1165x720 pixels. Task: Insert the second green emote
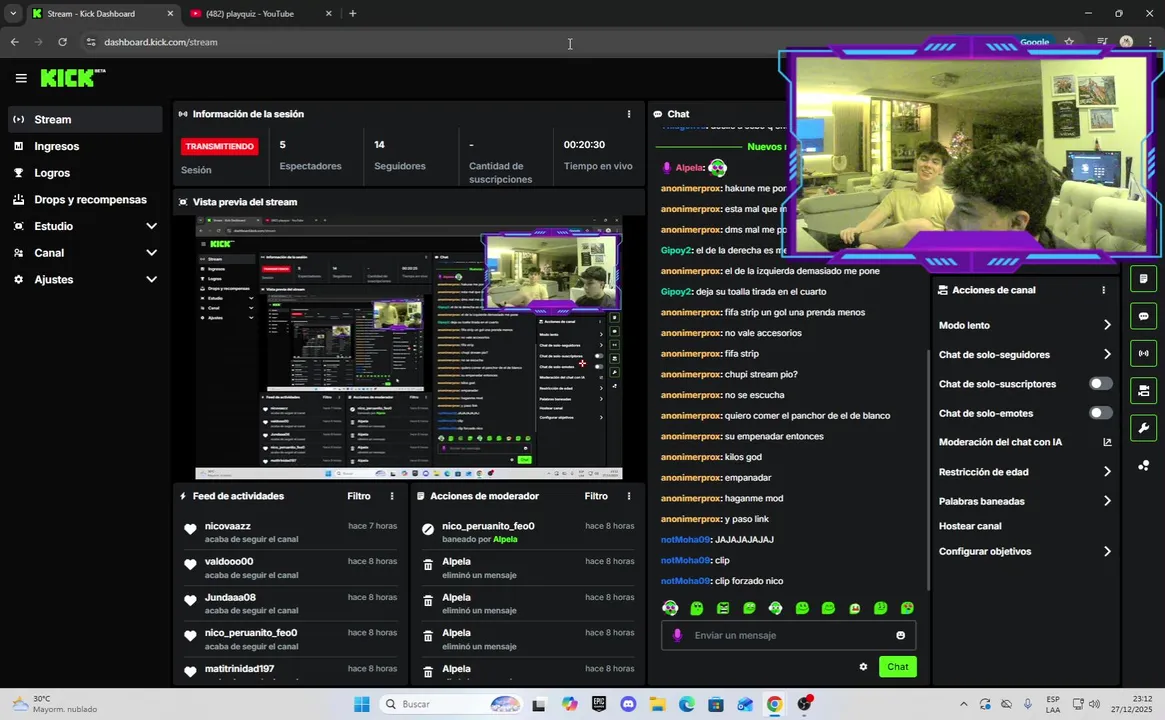(696, 608)
